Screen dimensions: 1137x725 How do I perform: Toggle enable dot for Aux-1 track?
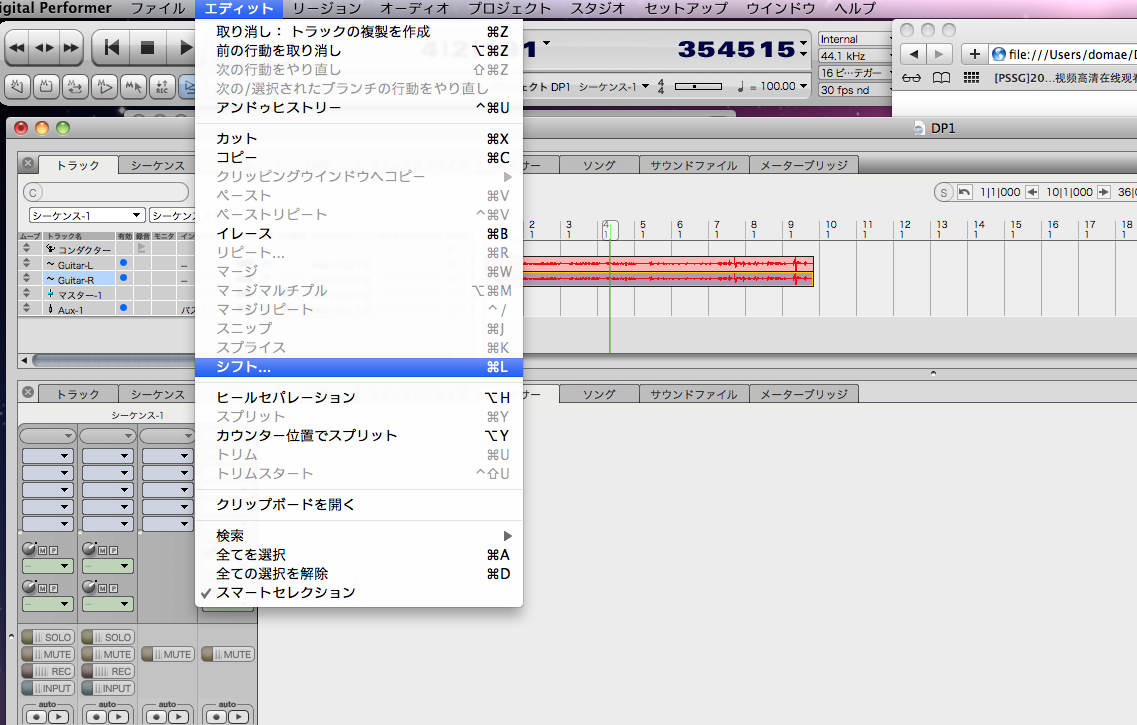tap(123, 307)
